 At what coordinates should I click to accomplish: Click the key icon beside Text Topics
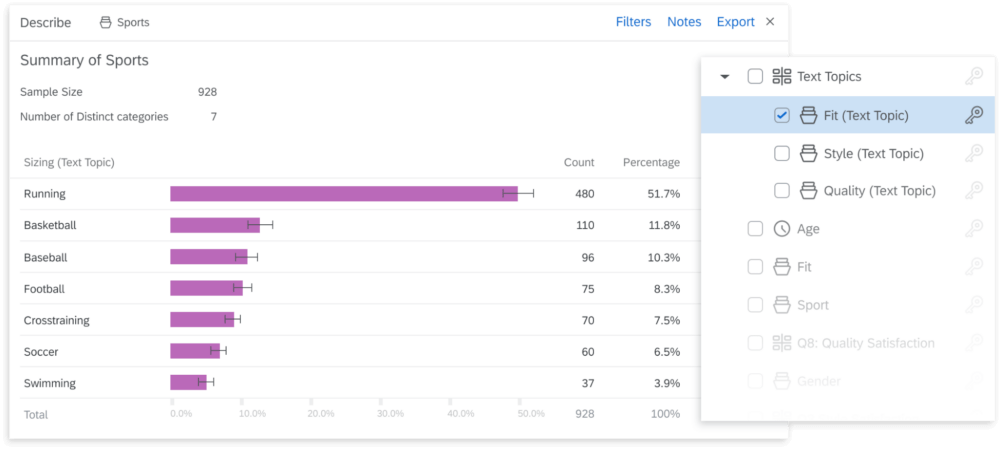[x=973, y=76]
